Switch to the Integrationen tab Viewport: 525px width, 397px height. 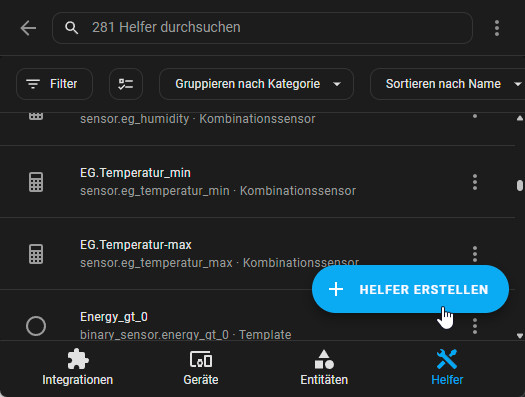(x=78, y=368)
